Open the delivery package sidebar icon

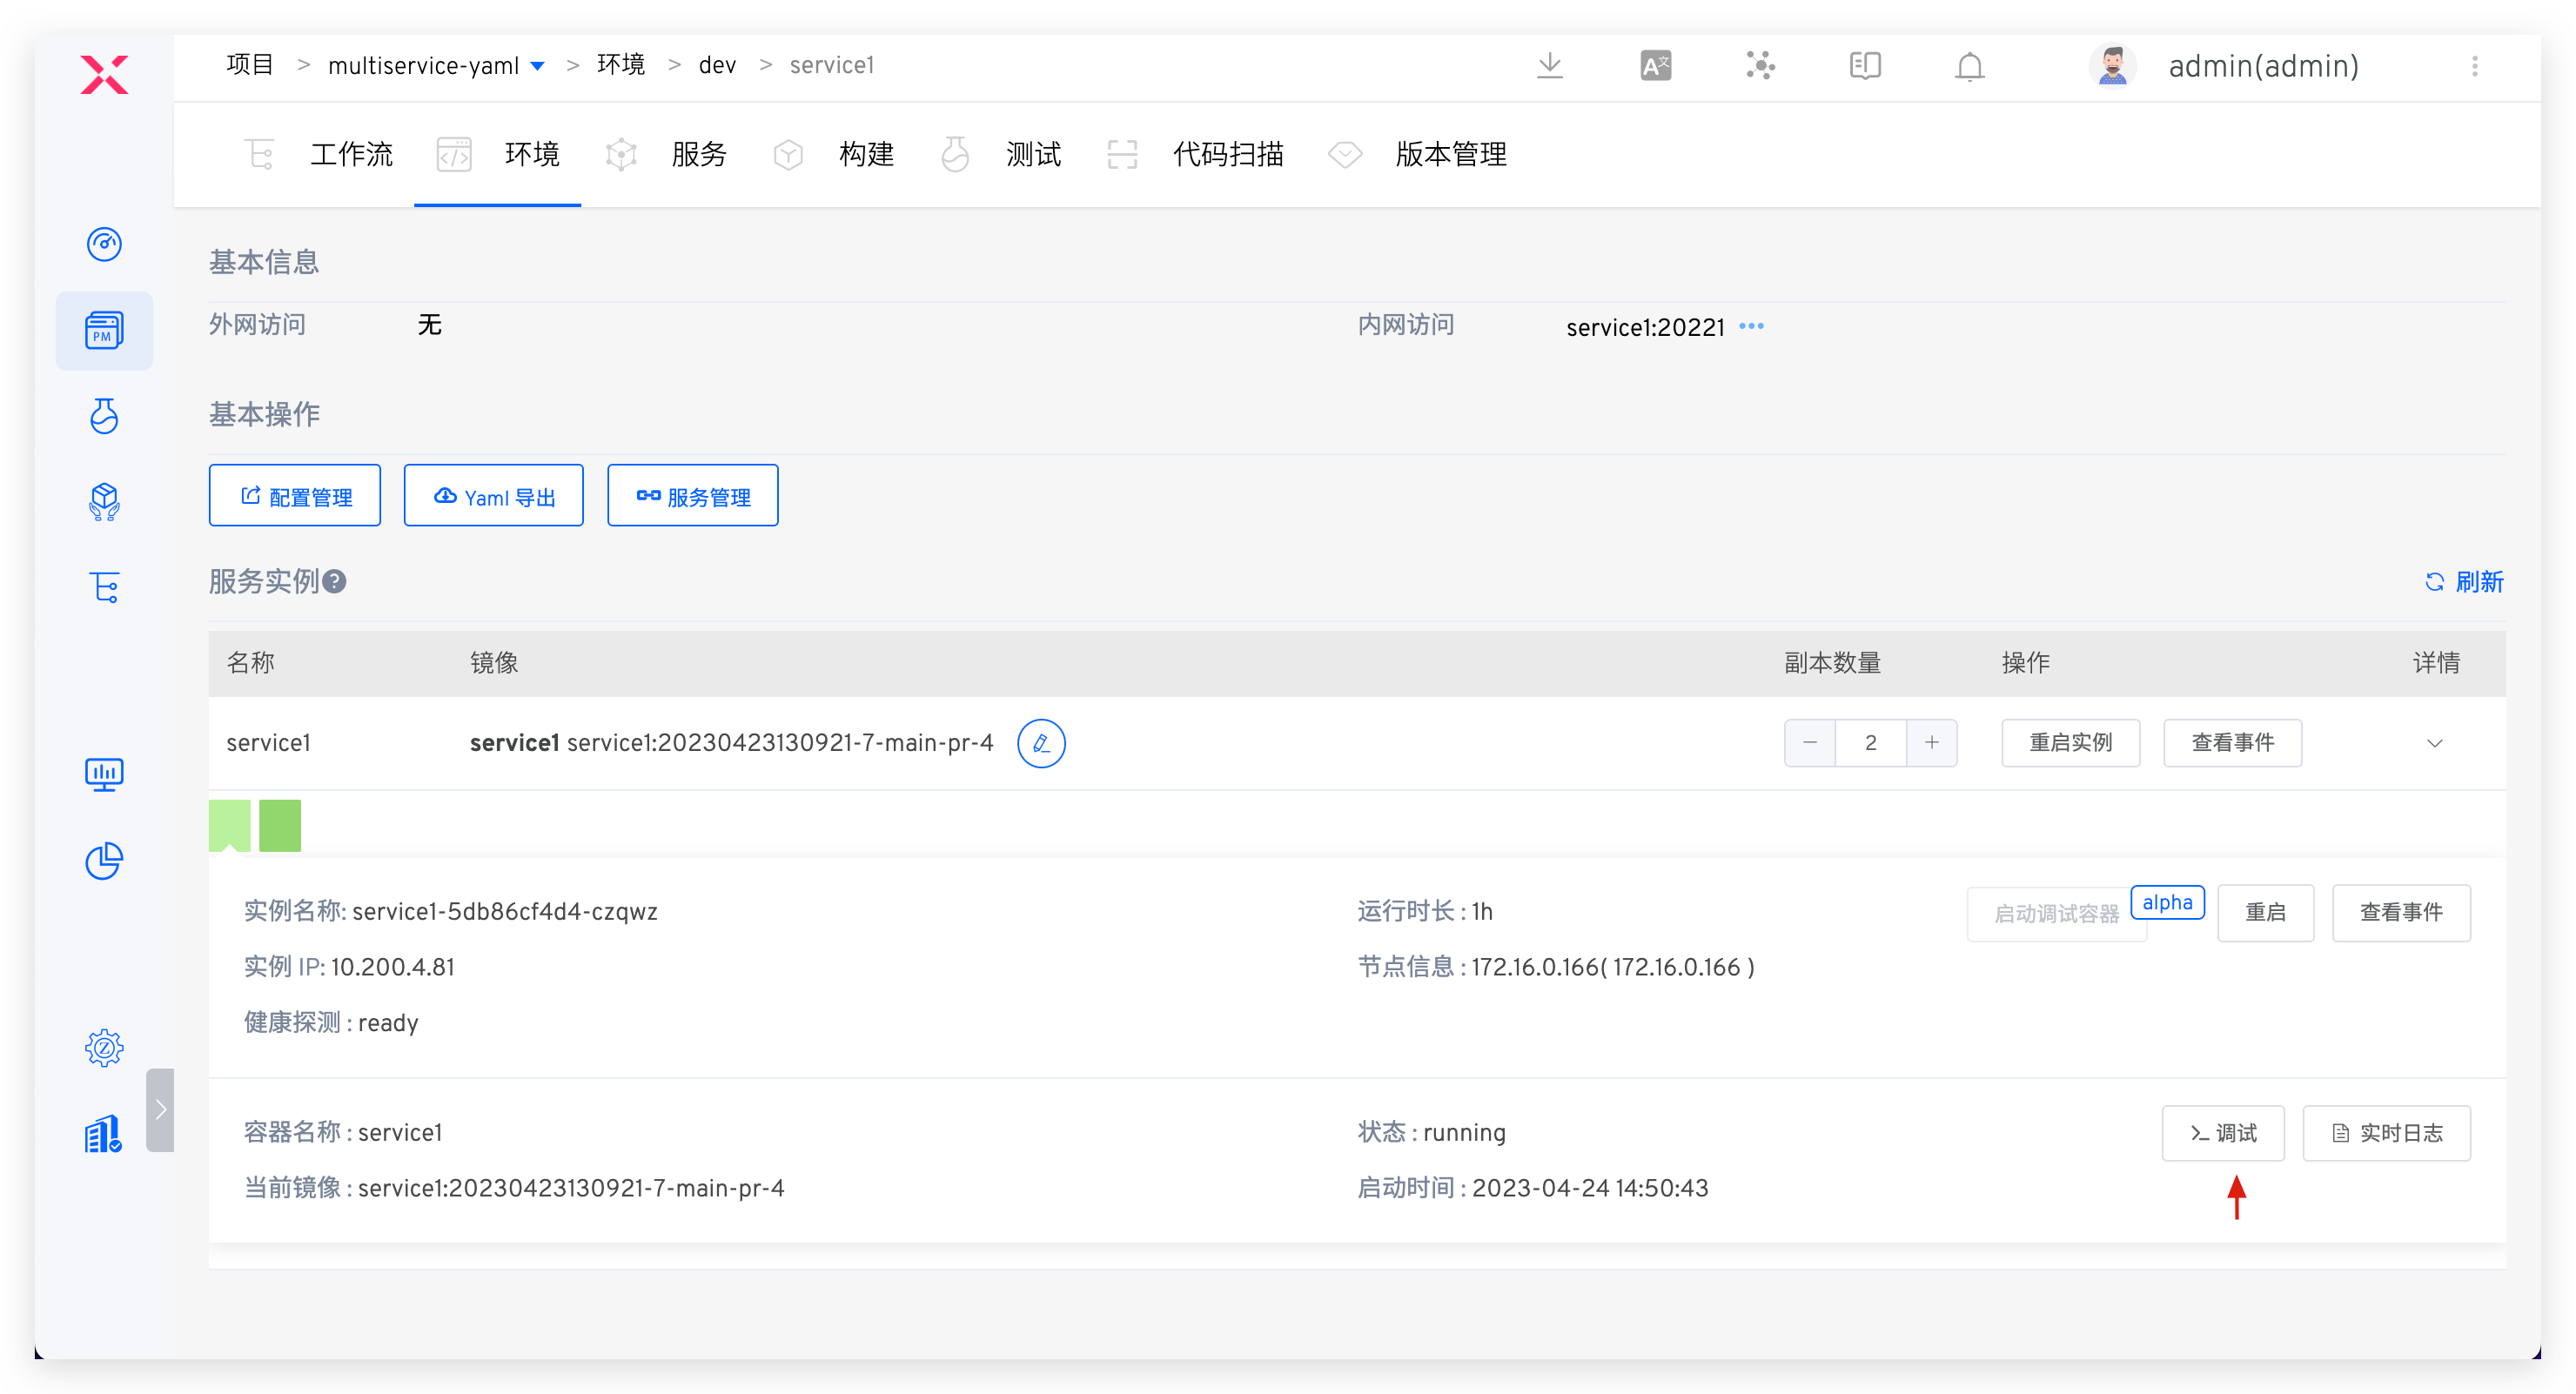click(104, 502)
